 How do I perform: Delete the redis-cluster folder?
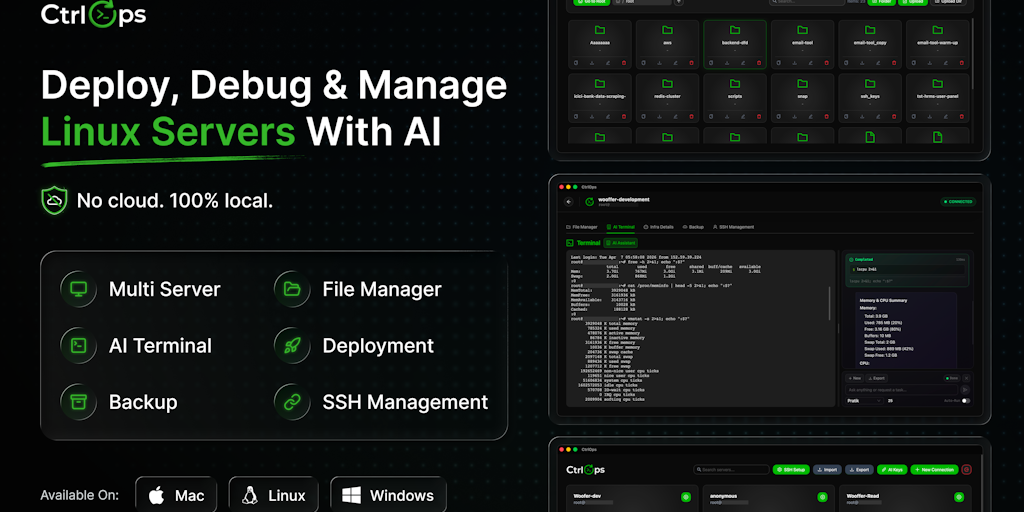click(691, 116)
